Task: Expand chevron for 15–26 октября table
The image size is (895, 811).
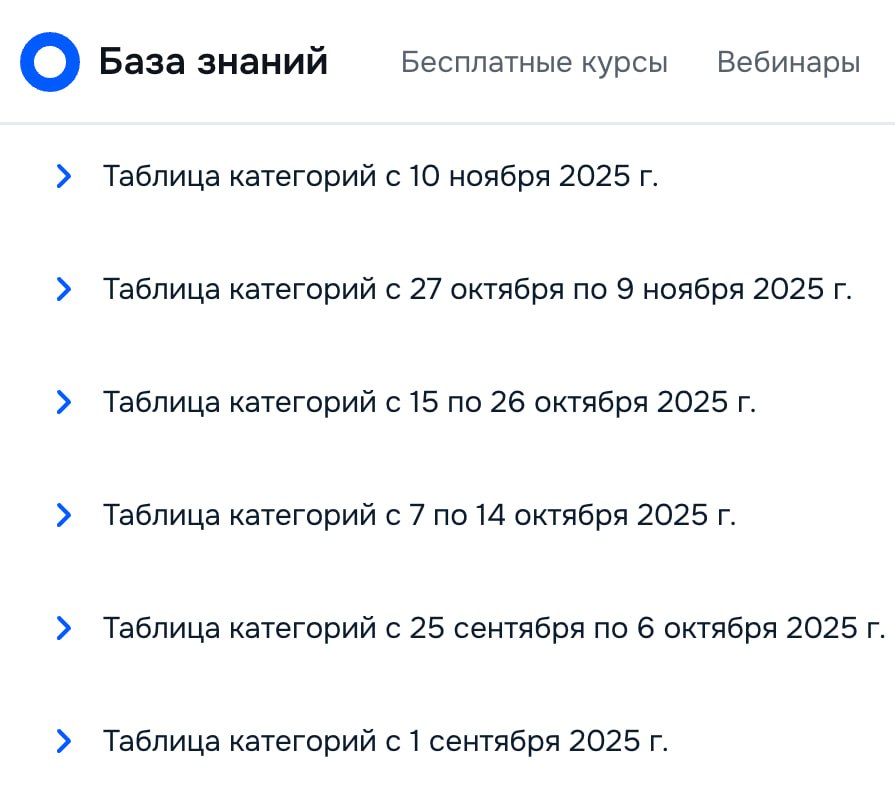Action: [64, 403]
